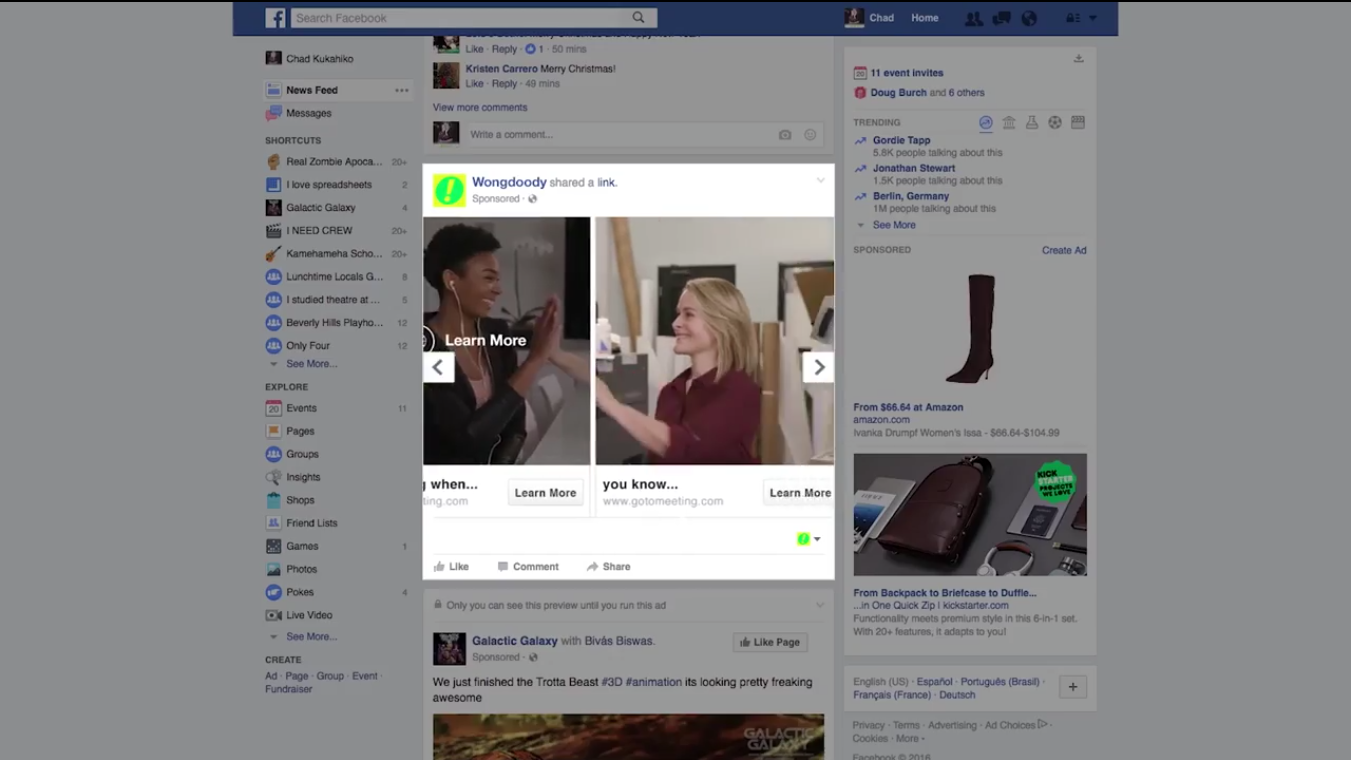The width and height of the screenshot is (1351, 760).
Task: Open Chad profile in top bar
Action: tap(869, 18)
